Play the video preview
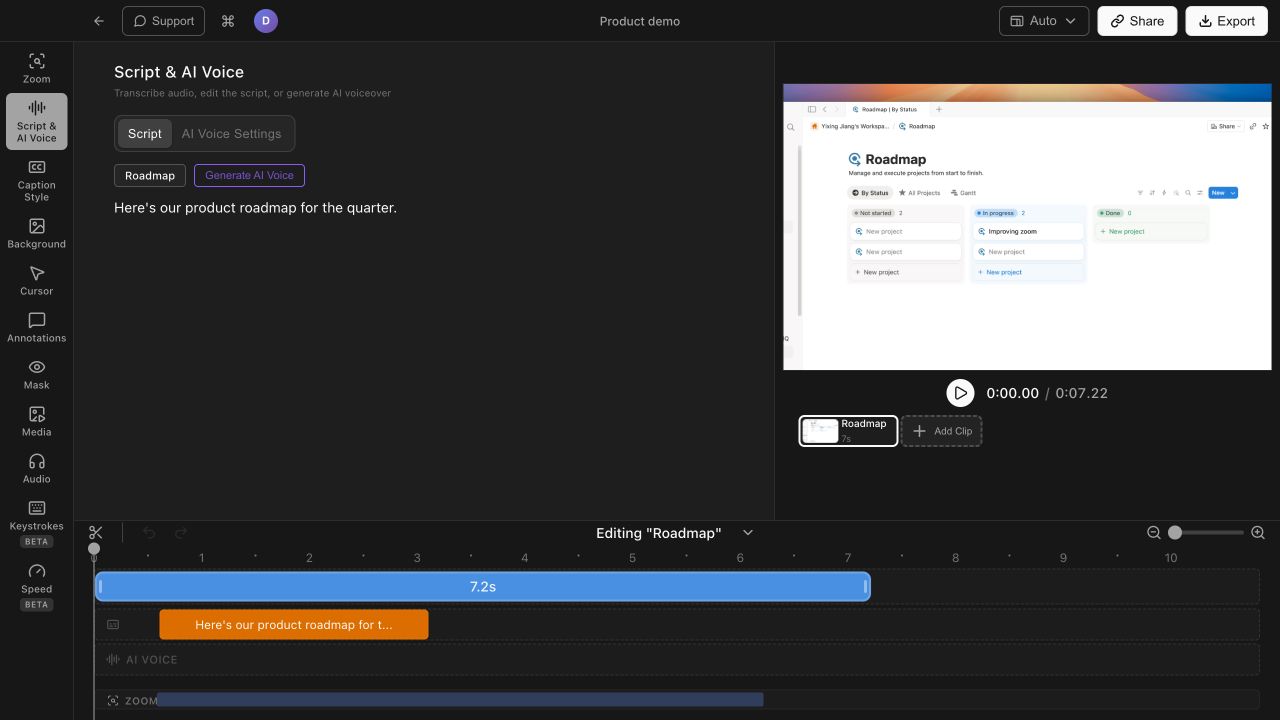The image size is (1280, 720). click(960, 393)
